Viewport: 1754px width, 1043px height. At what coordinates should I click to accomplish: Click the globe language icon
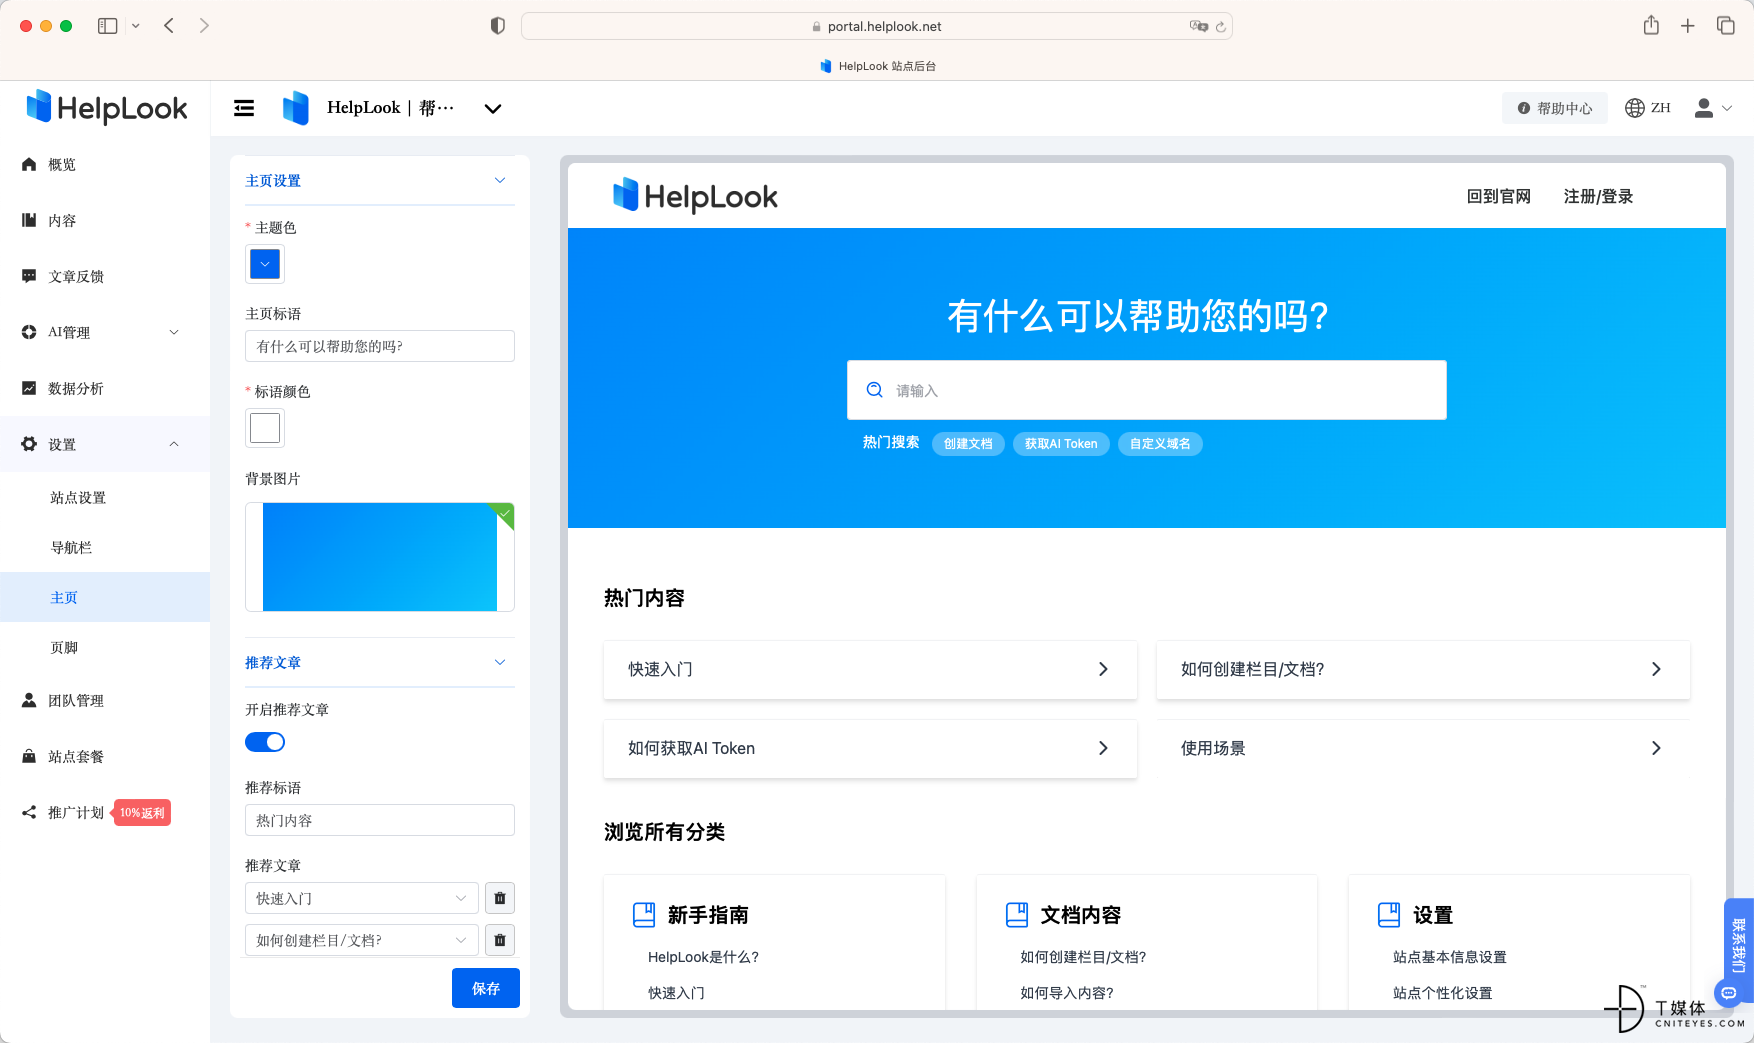click(x=1635, y=108)
